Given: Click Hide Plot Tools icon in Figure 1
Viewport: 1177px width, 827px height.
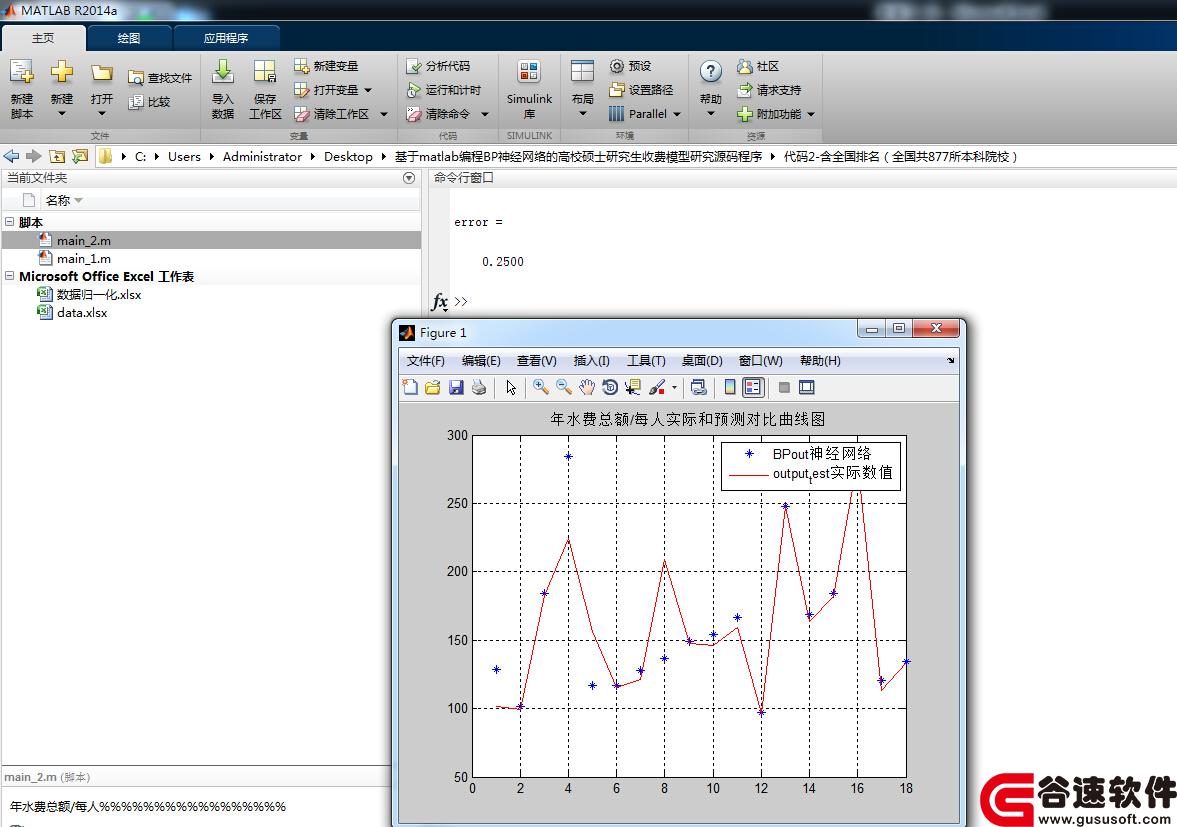Looking at the screenshot, I should tap(784, 387).
